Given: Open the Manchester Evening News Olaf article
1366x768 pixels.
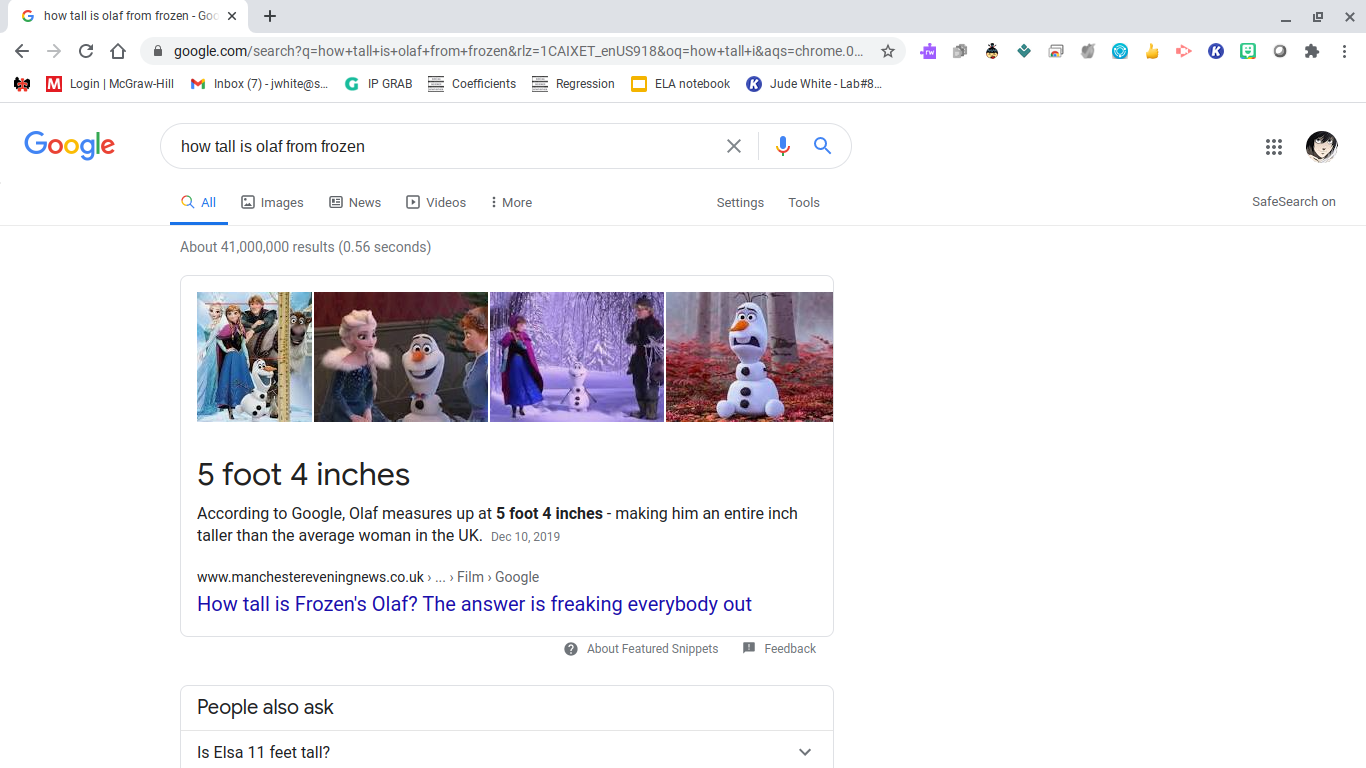Looking at the screenshot, I should (x=474, y=604).
